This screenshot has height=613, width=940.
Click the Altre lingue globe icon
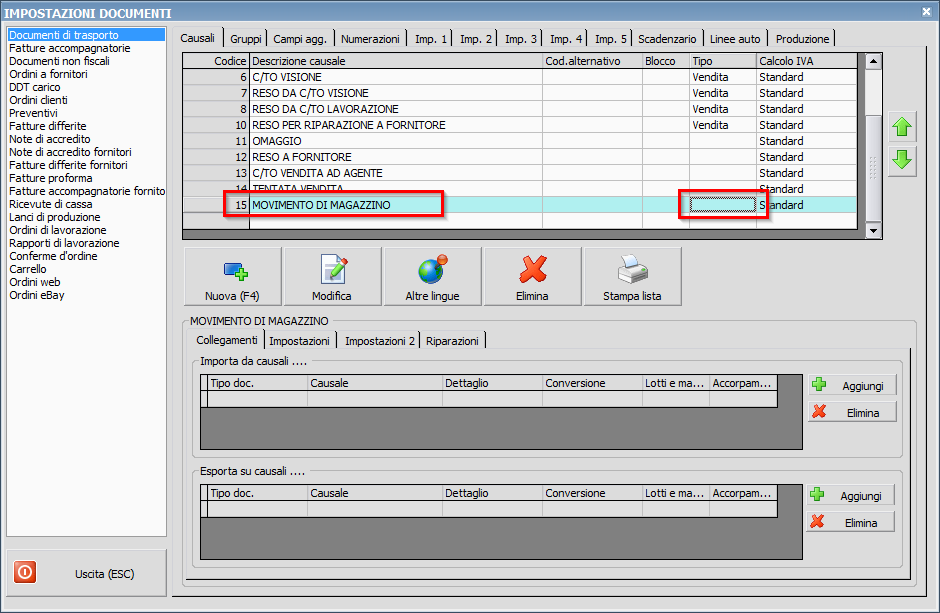point(433,269)
